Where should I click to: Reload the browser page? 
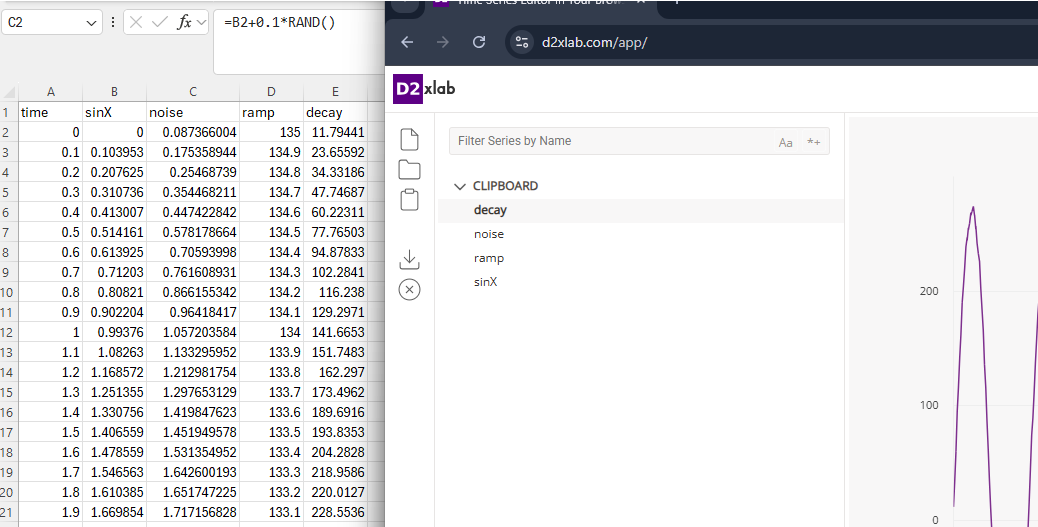479,42
